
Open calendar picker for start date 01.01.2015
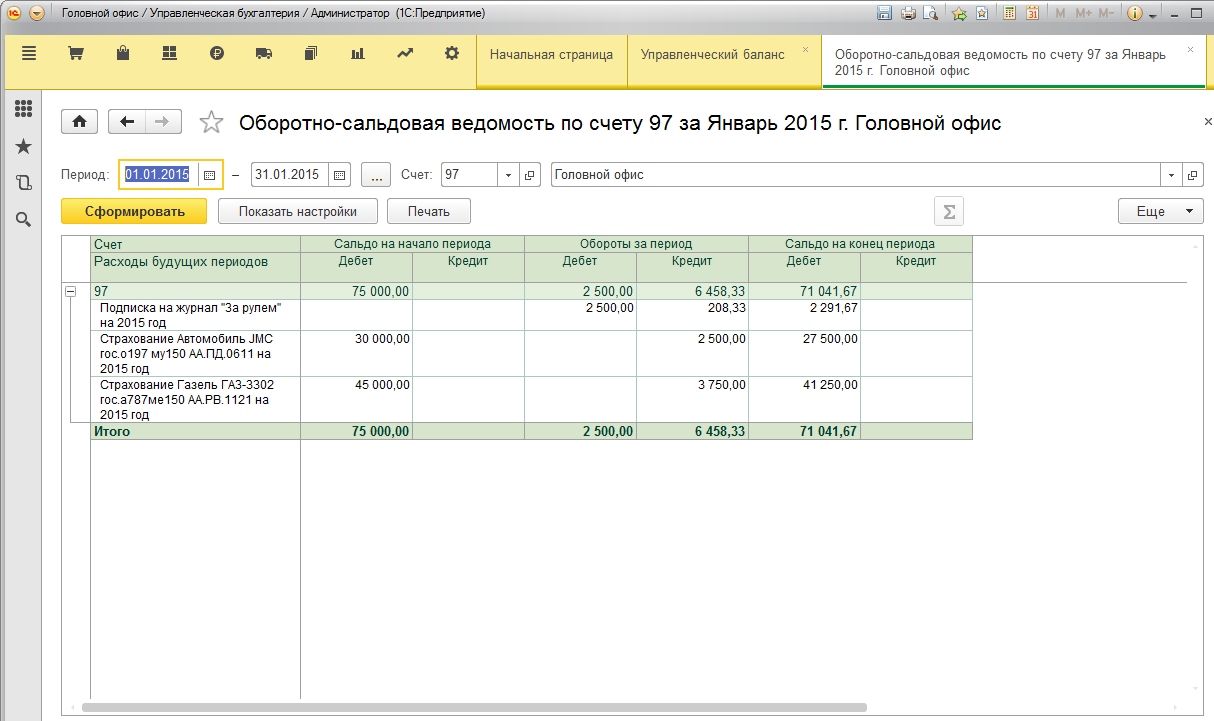[x=209, y=174]
